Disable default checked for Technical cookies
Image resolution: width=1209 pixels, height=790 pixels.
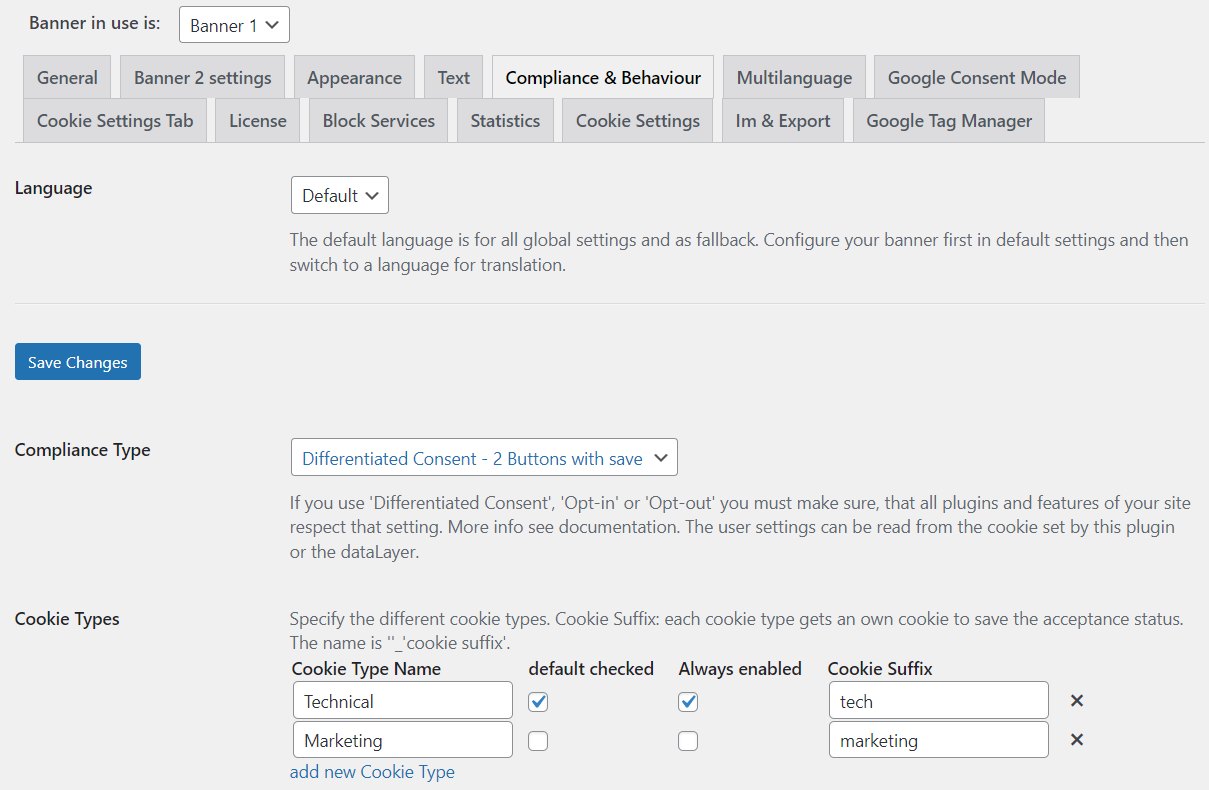pos(537,701)
